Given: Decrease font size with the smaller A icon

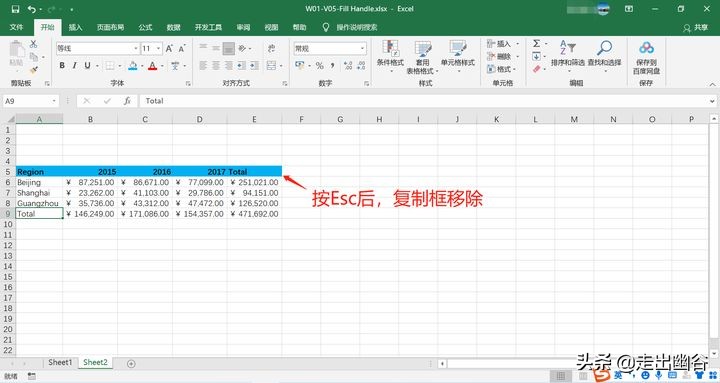Looking at the screenshot, I should click(182, 48).
